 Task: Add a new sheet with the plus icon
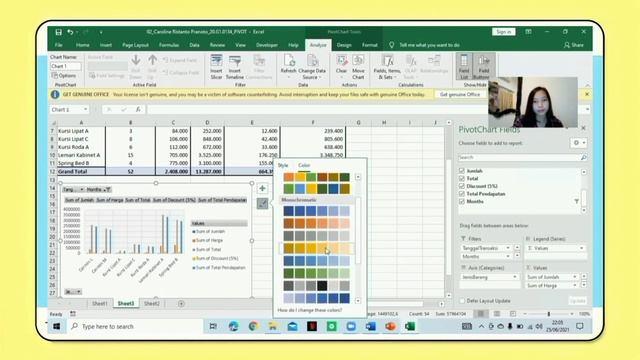181,304
